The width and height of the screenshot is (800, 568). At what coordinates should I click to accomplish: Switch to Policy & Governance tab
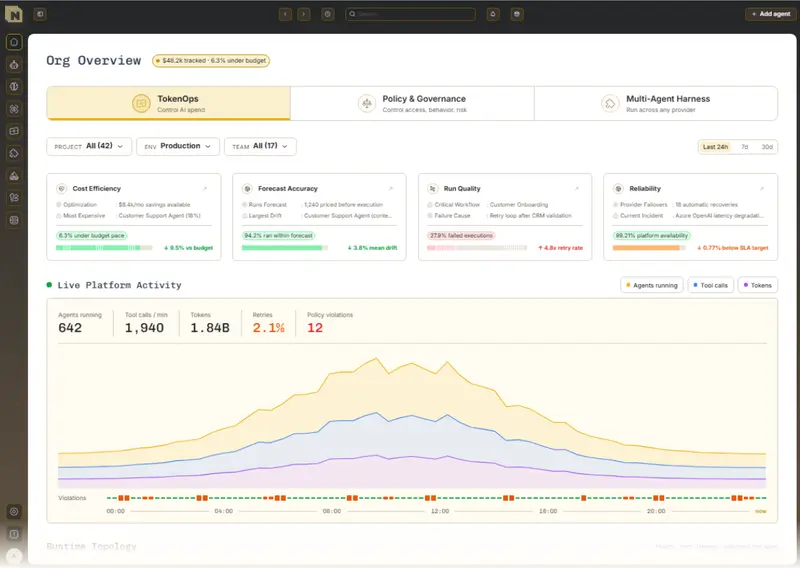click(412, 103)
